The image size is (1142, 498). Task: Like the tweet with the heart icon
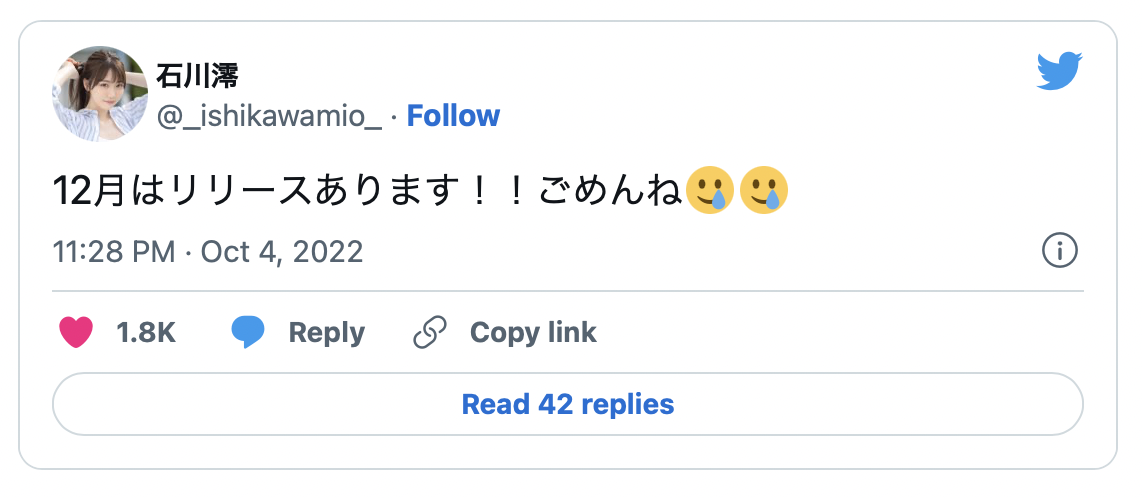tap(76, 332)
